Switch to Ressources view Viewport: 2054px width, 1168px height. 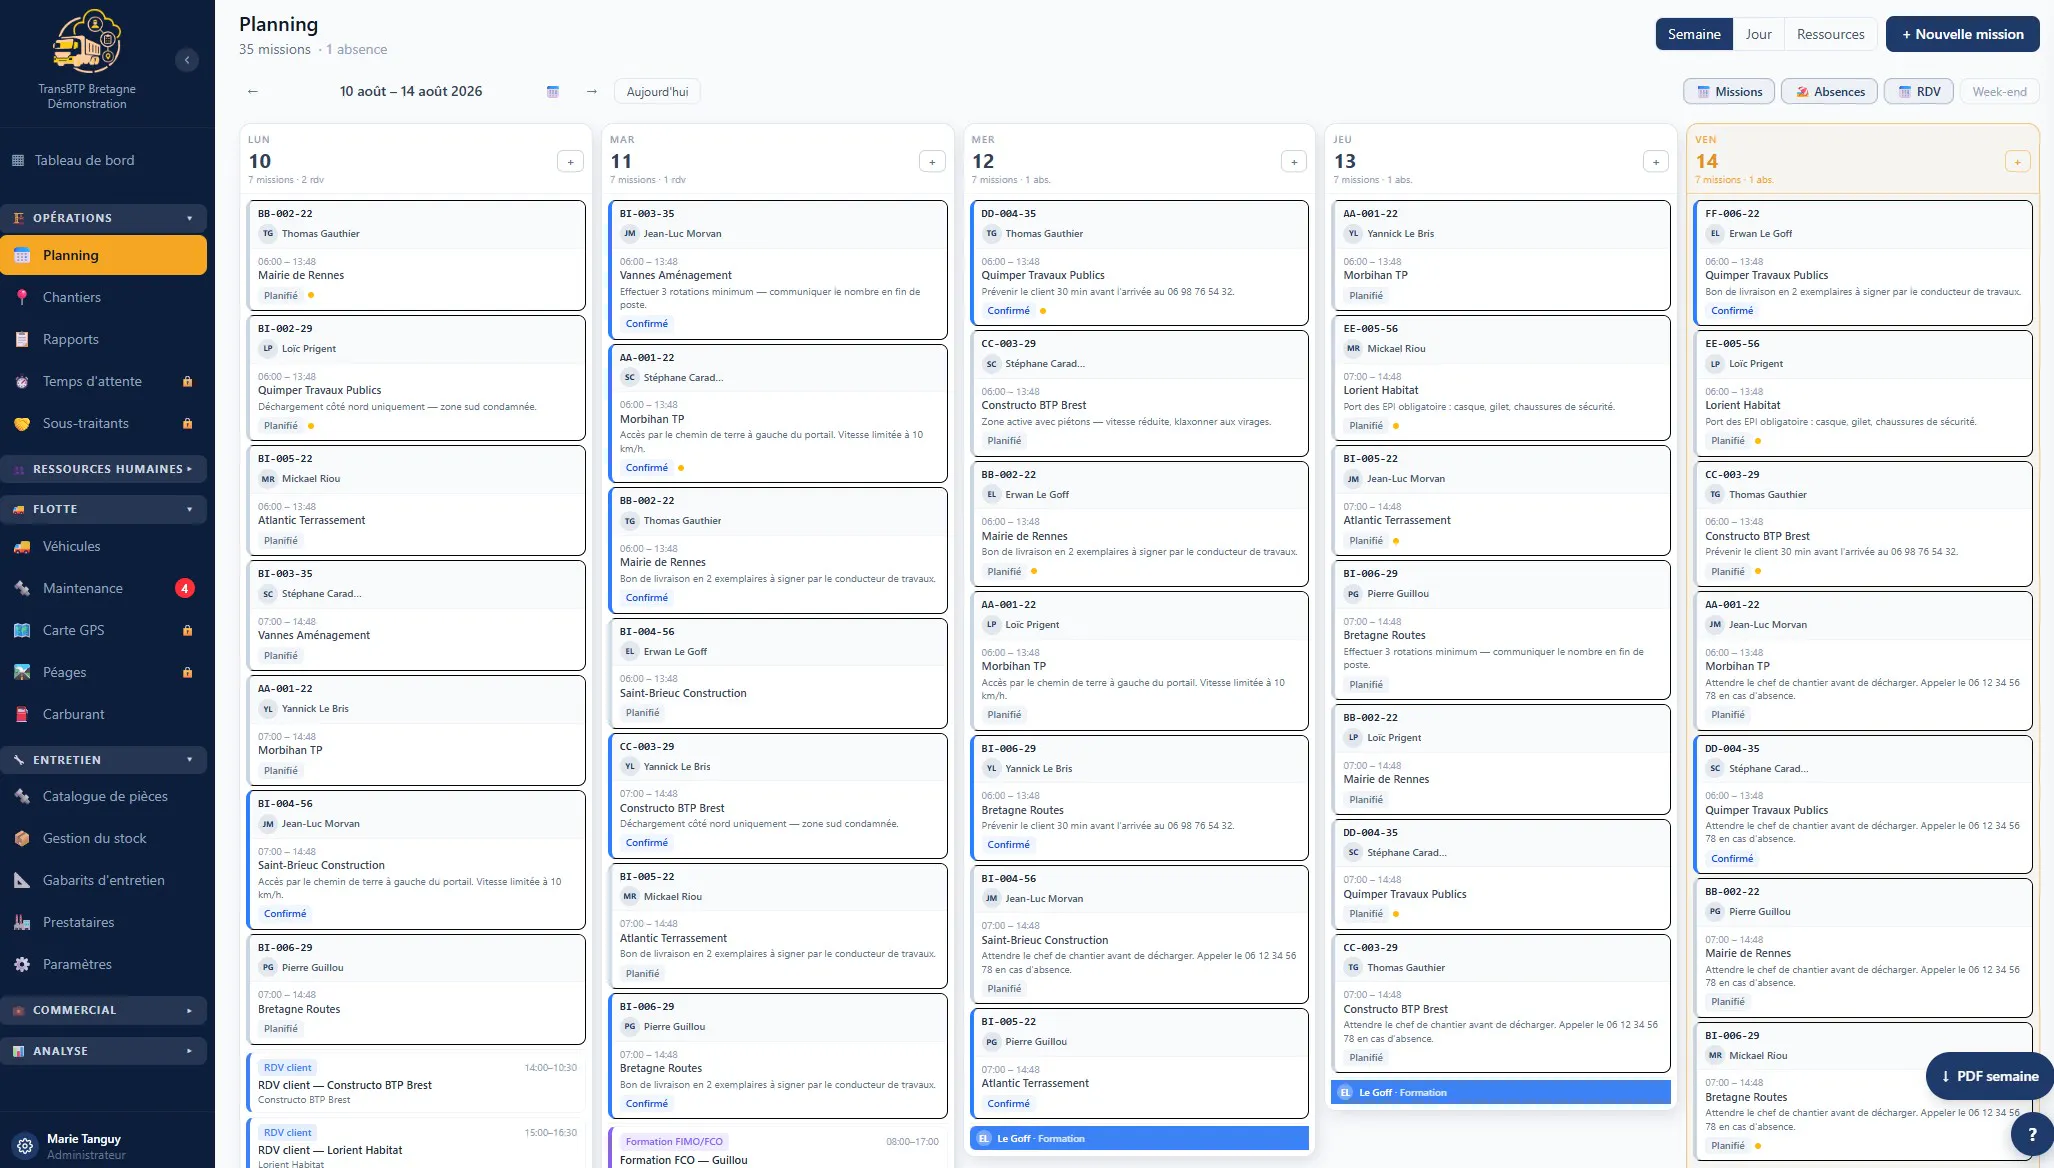click(1830, 34)
